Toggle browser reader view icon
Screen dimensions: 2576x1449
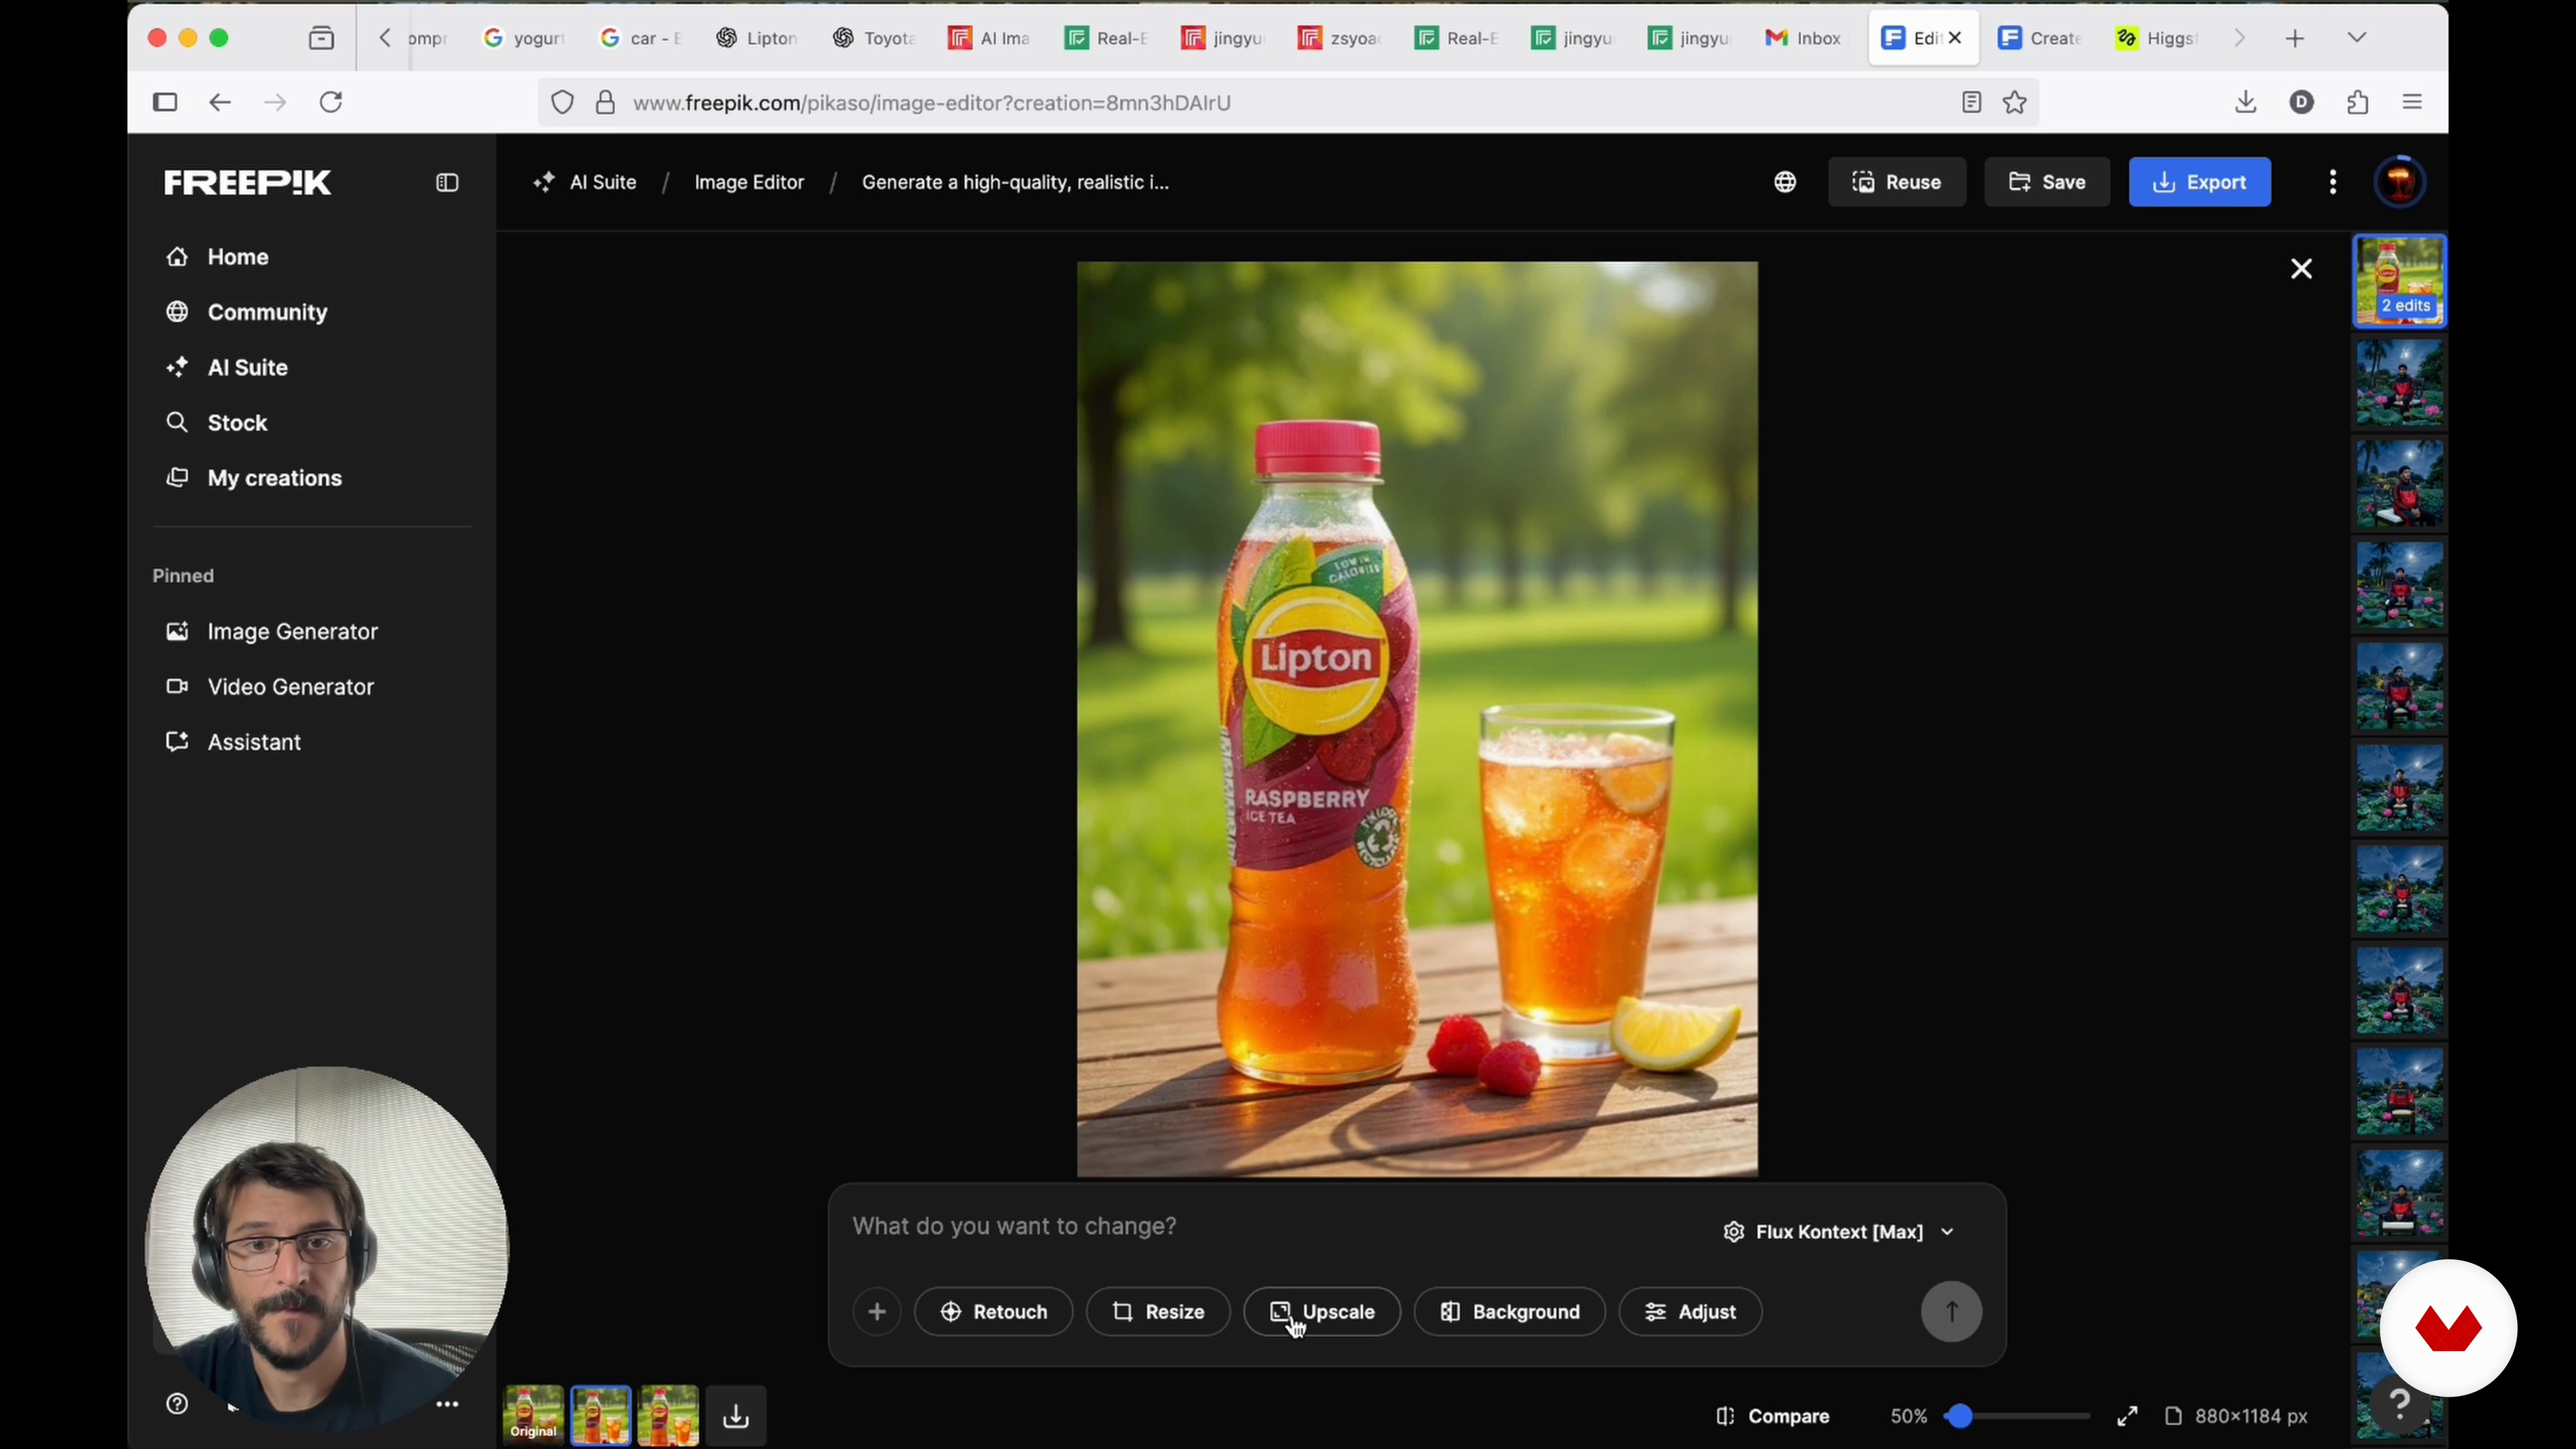(x=1971, y=103)
